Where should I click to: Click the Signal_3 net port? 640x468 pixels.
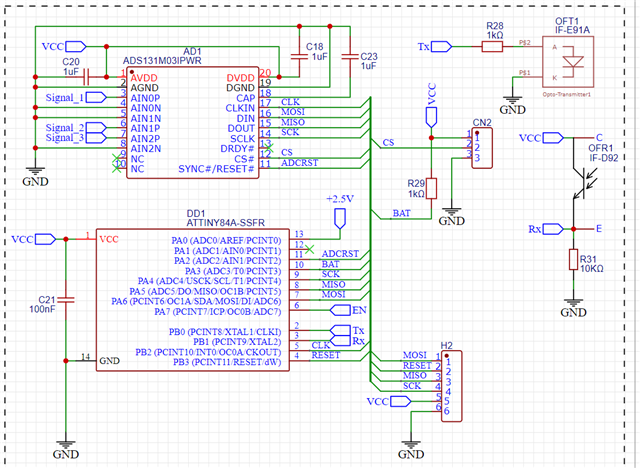96,138
